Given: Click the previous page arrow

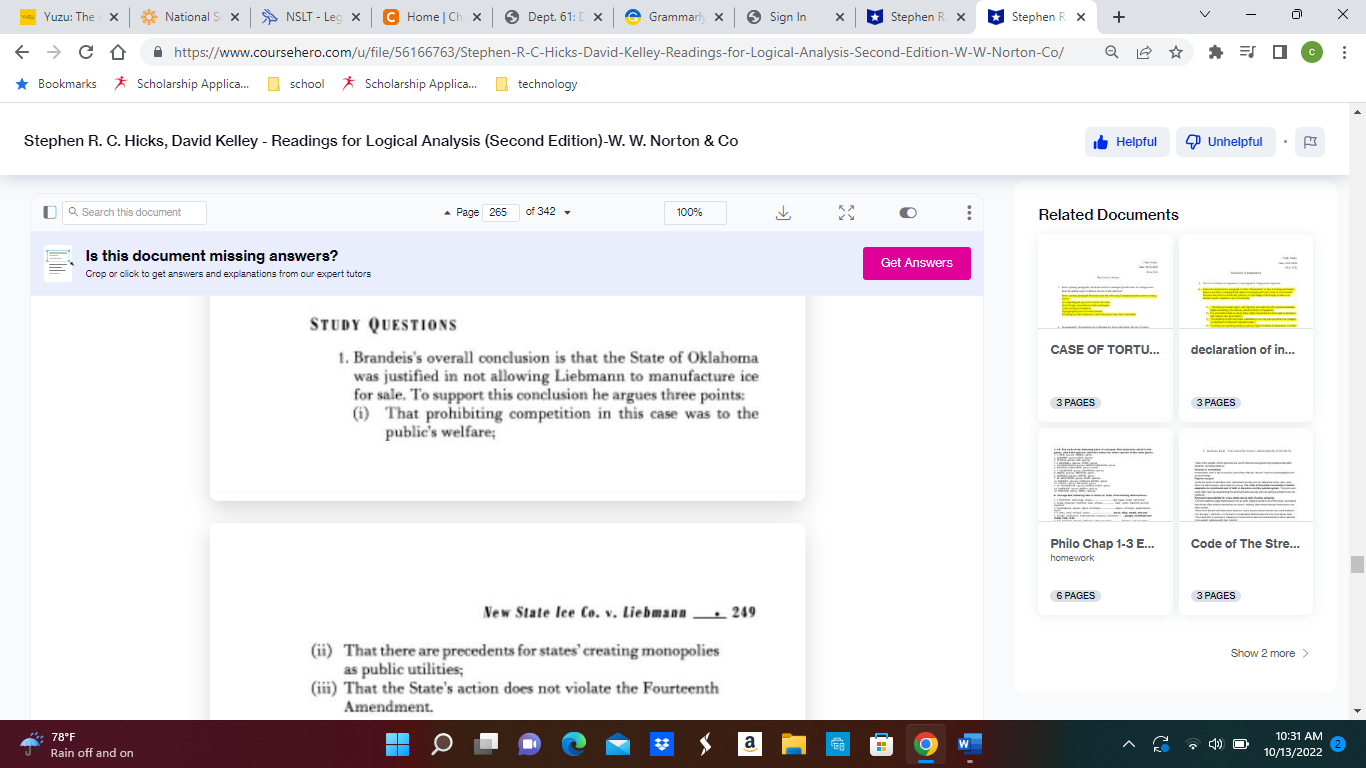Looking at the screenshot, I should [448, 212].
